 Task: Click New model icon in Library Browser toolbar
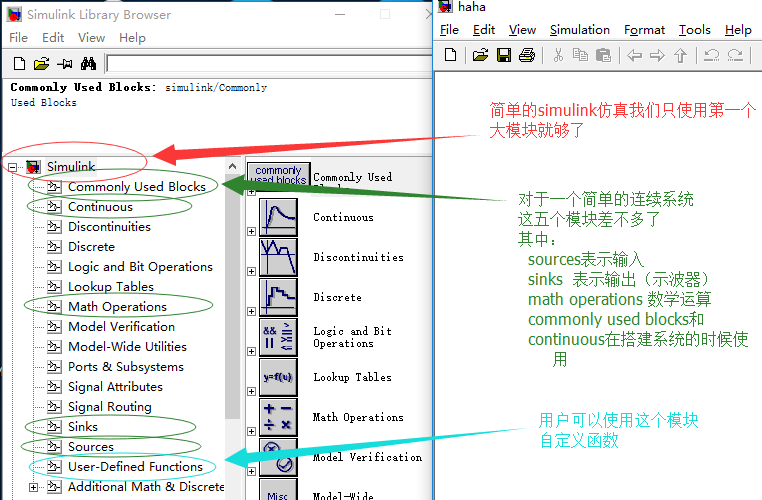click(x=19, y=64)
